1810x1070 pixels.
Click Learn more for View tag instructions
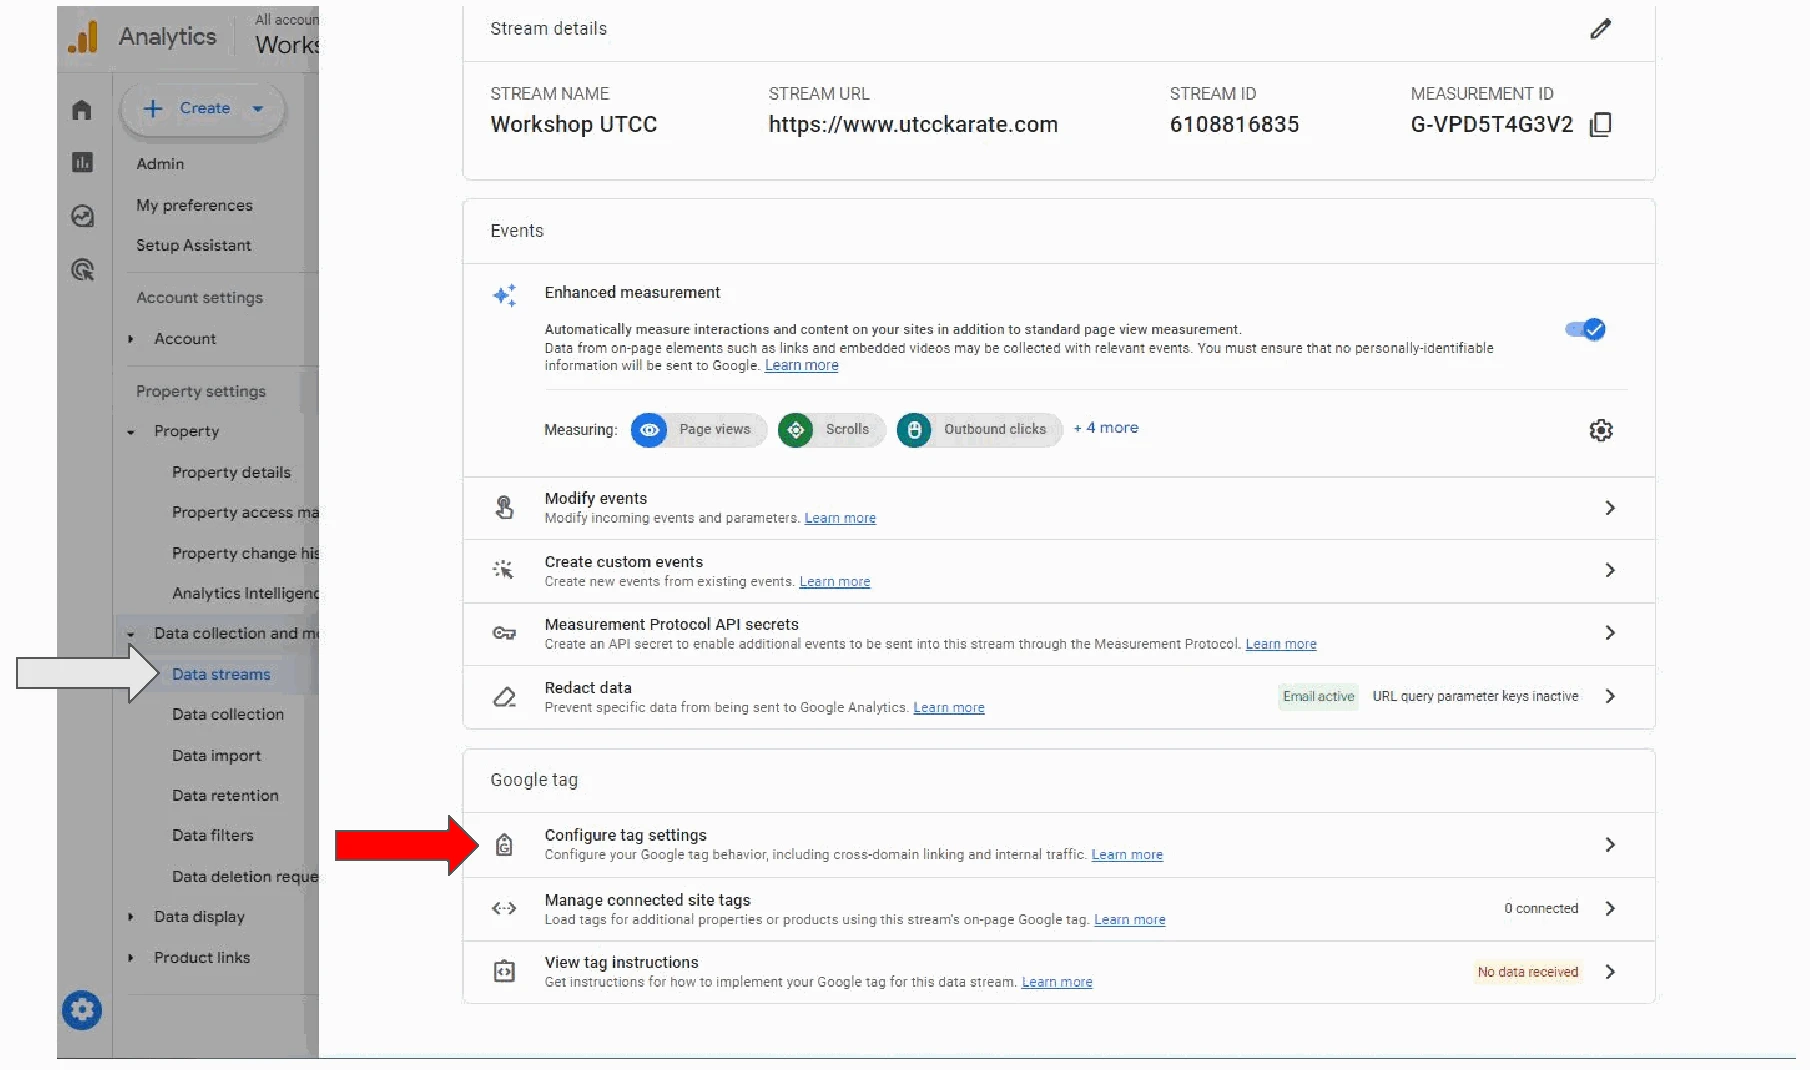coord(1057,983)
